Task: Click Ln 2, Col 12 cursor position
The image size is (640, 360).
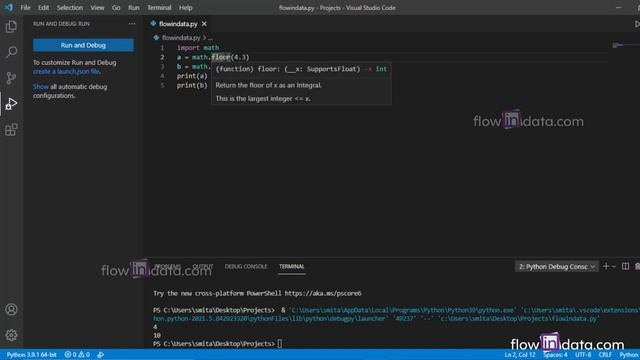Action: coord(520,355)
